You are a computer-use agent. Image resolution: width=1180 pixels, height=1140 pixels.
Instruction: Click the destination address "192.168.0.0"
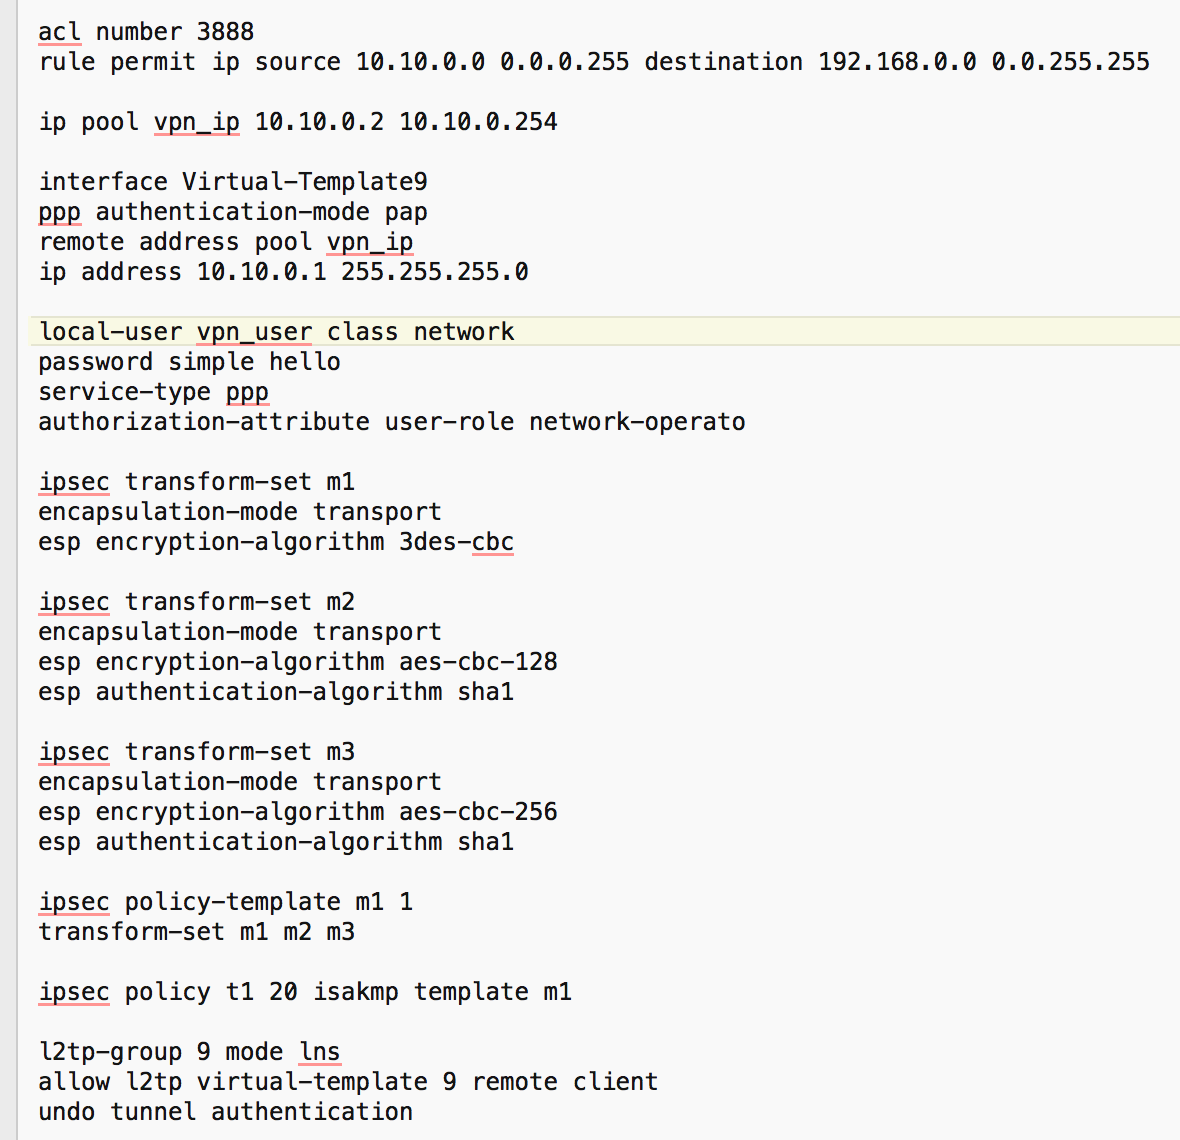897,62
